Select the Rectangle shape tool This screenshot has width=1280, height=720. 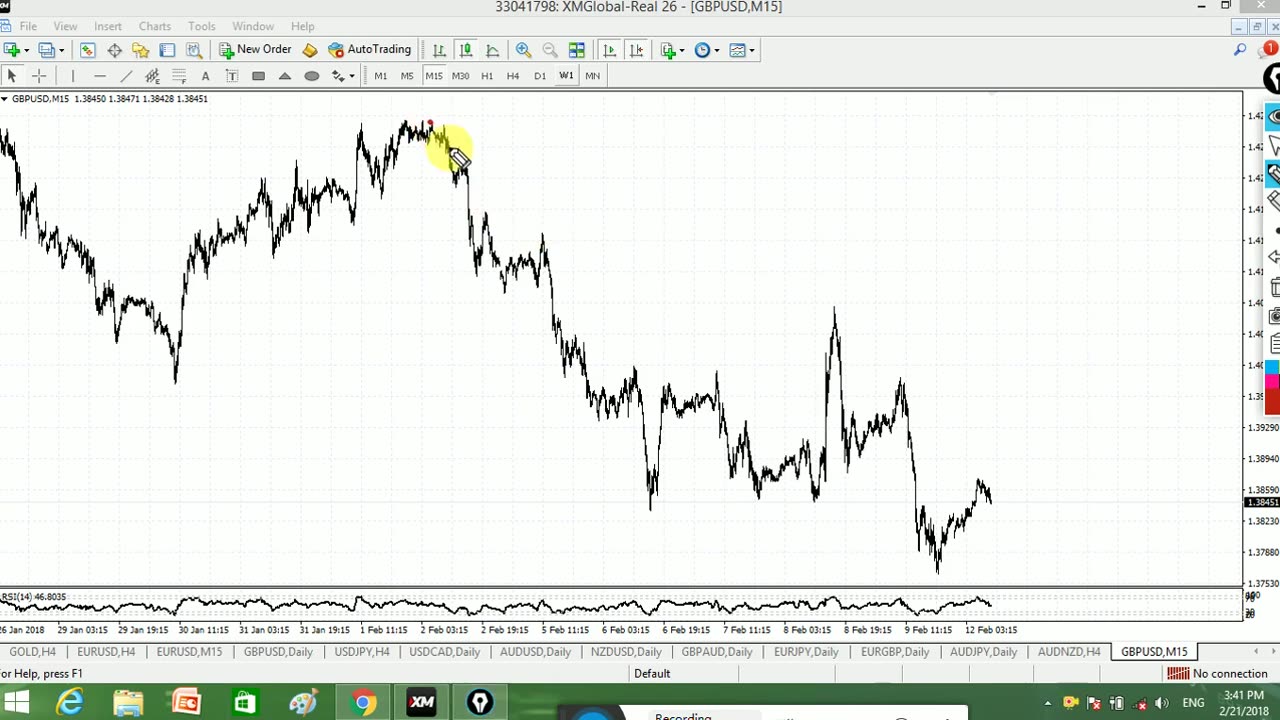point(258,76)
